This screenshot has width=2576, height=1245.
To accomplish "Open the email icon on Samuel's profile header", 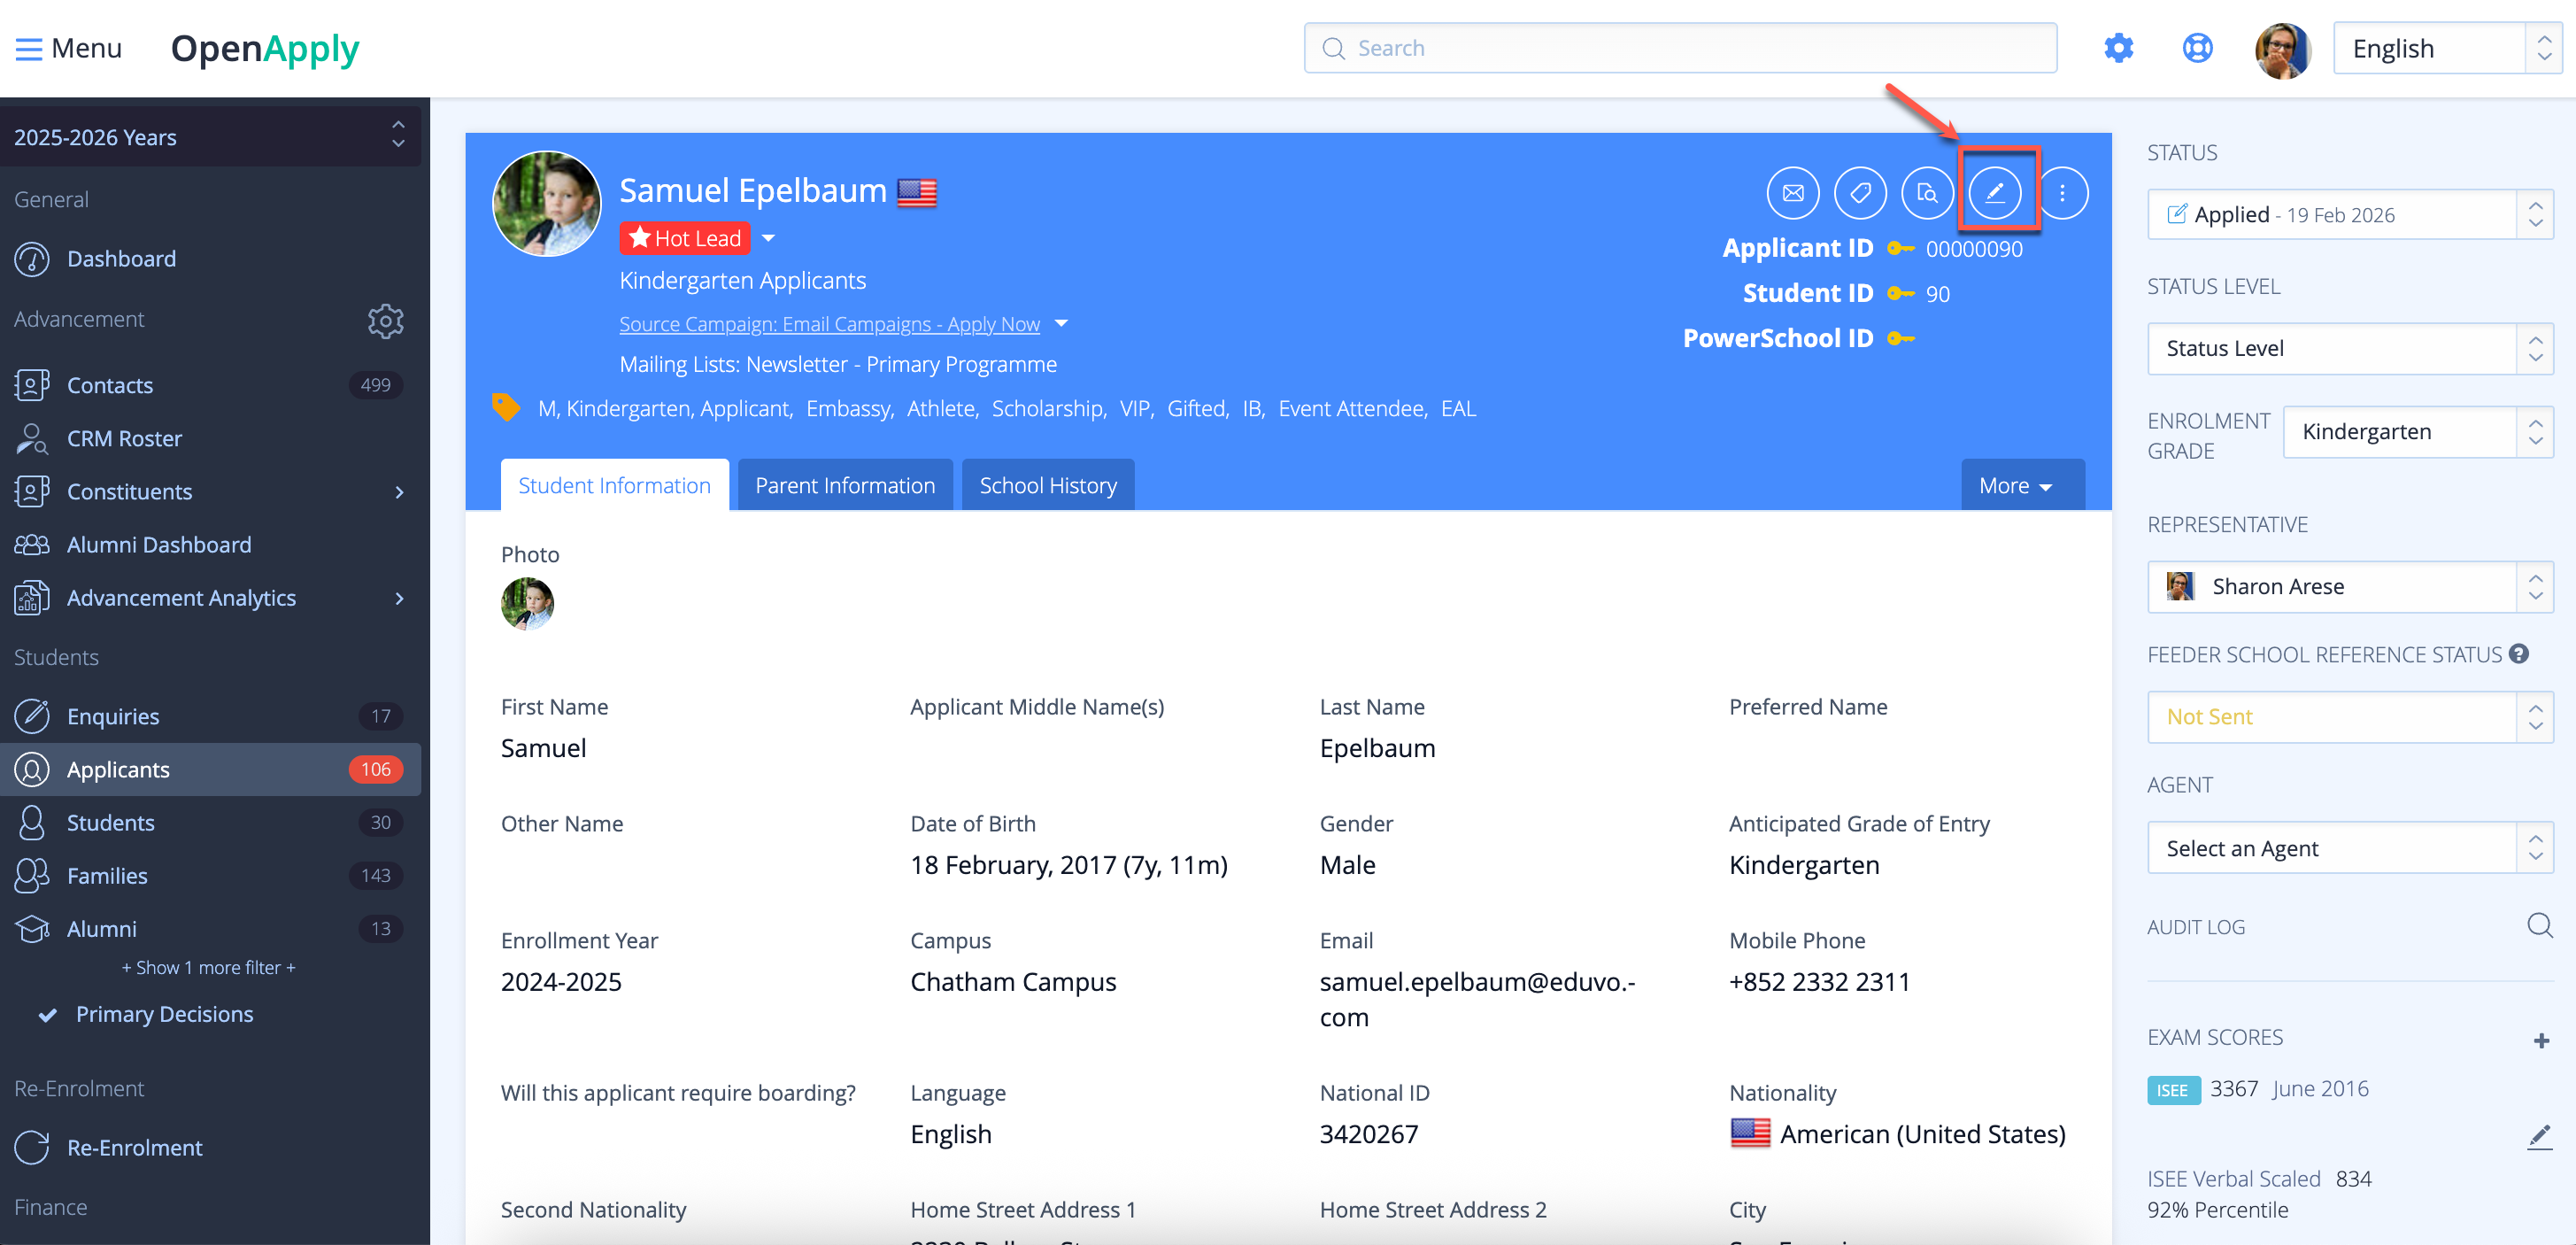I will point(1793,192).
